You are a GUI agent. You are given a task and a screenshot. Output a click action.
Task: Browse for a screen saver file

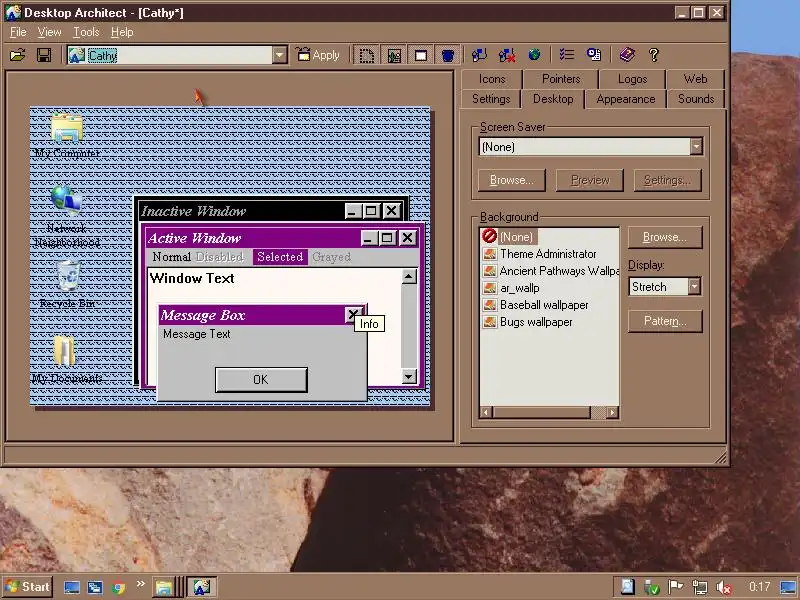[x=512, y=180]
